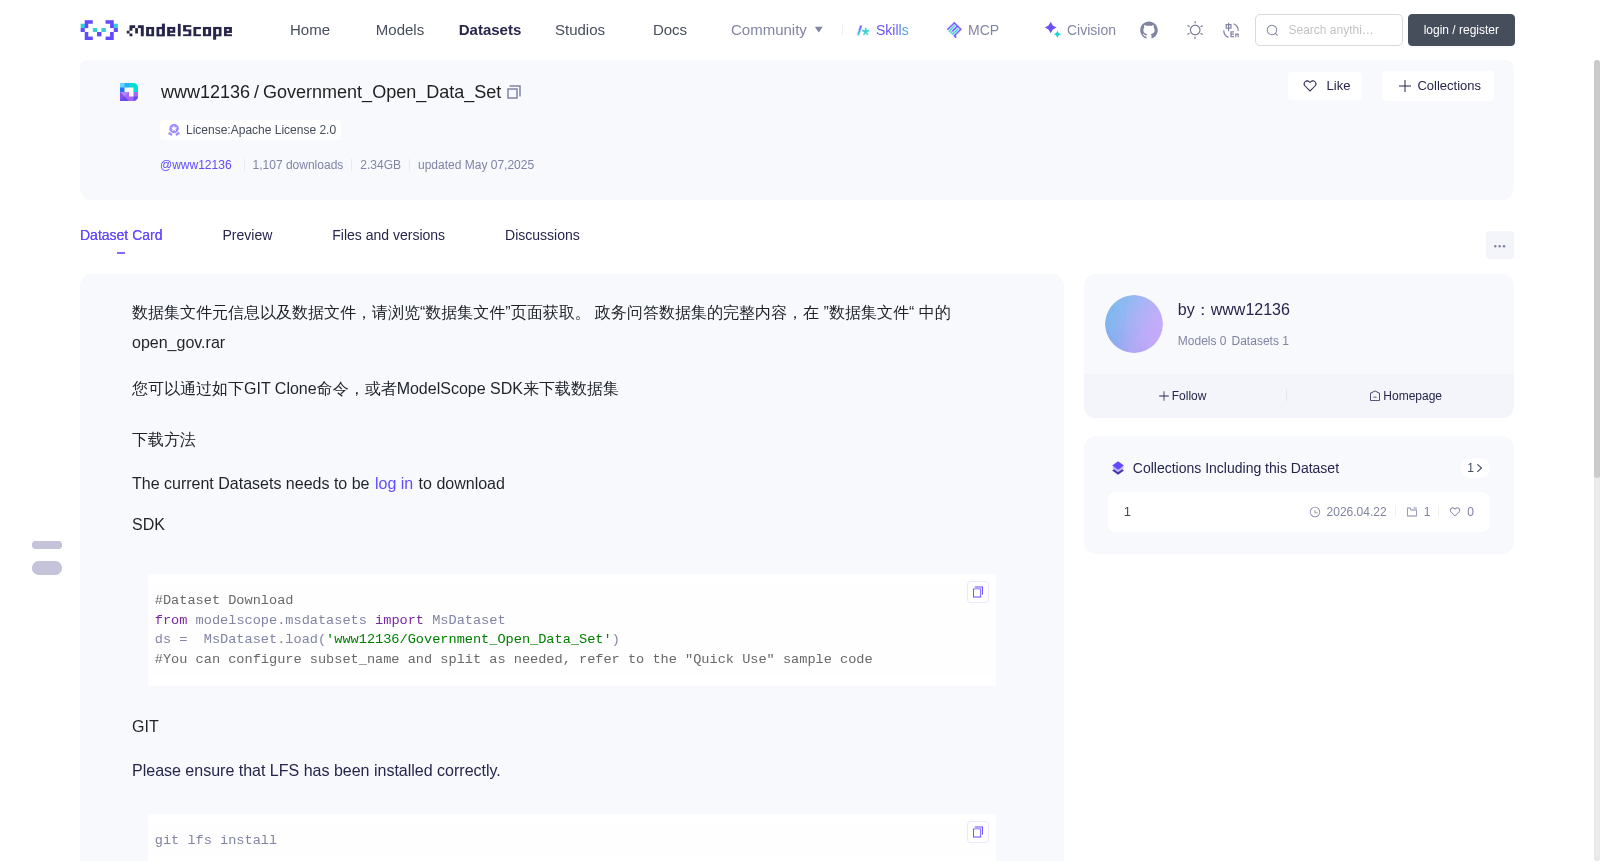Open the Models nav item

pyautogui.click(x=400, y=30)
